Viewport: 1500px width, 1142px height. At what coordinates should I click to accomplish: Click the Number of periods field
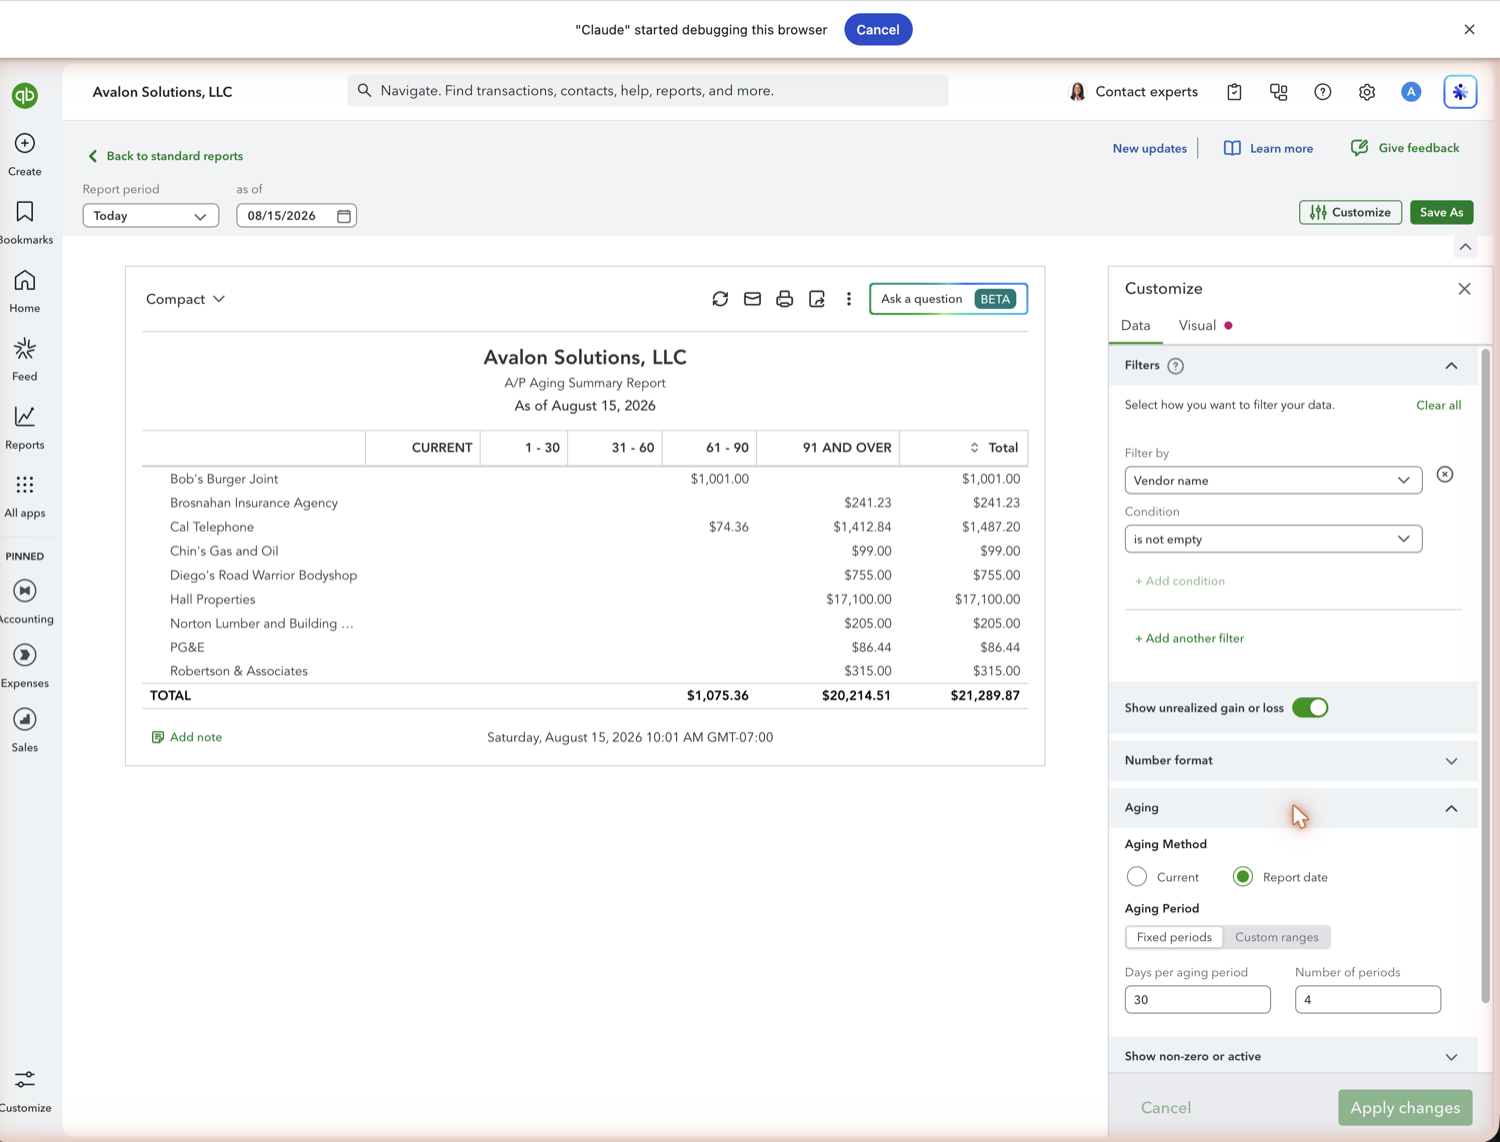[1367, 1000]
